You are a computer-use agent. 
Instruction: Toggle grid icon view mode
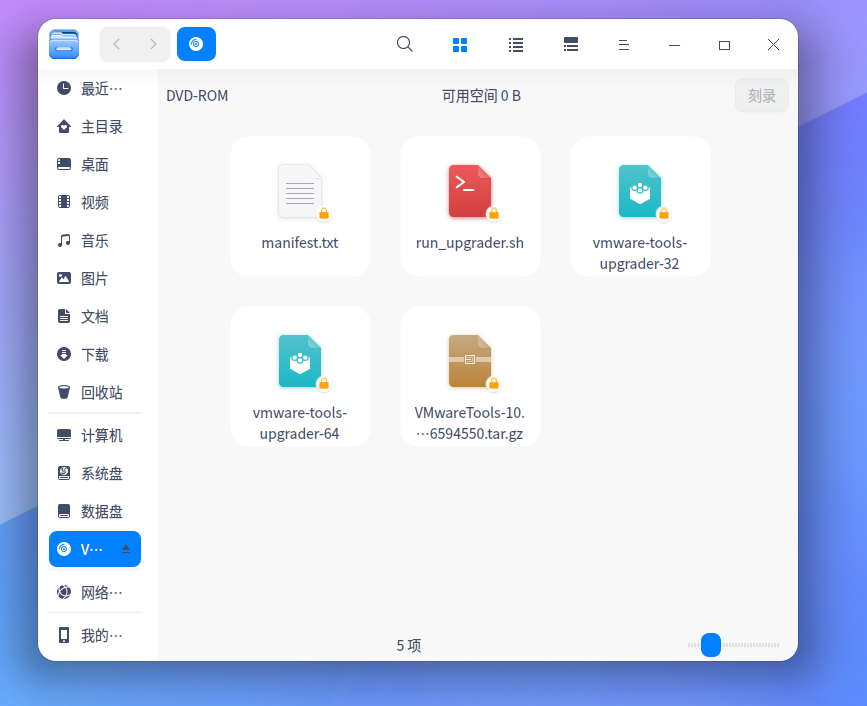(x=459, y=44)
